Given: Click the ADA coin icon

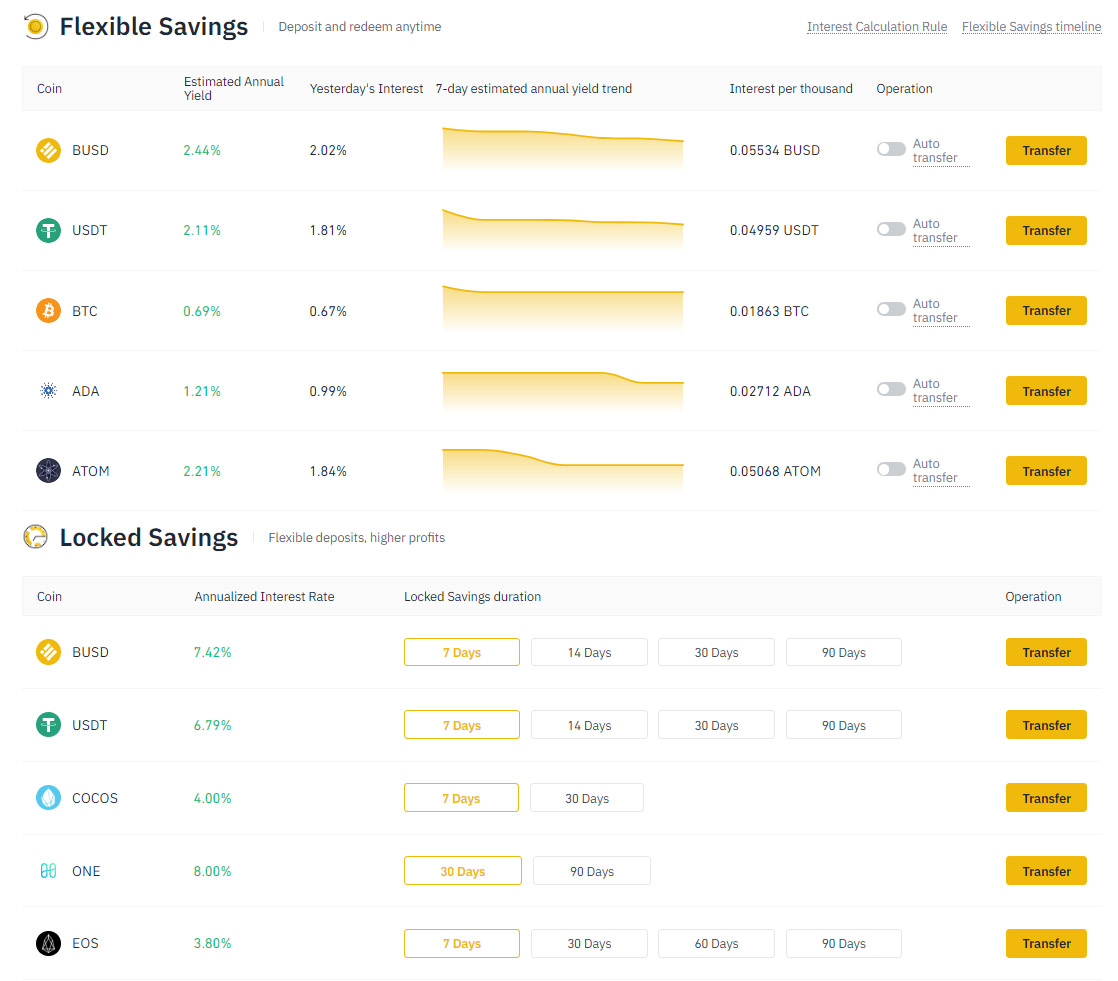Looking at the screenshot, I should (48, 391).
